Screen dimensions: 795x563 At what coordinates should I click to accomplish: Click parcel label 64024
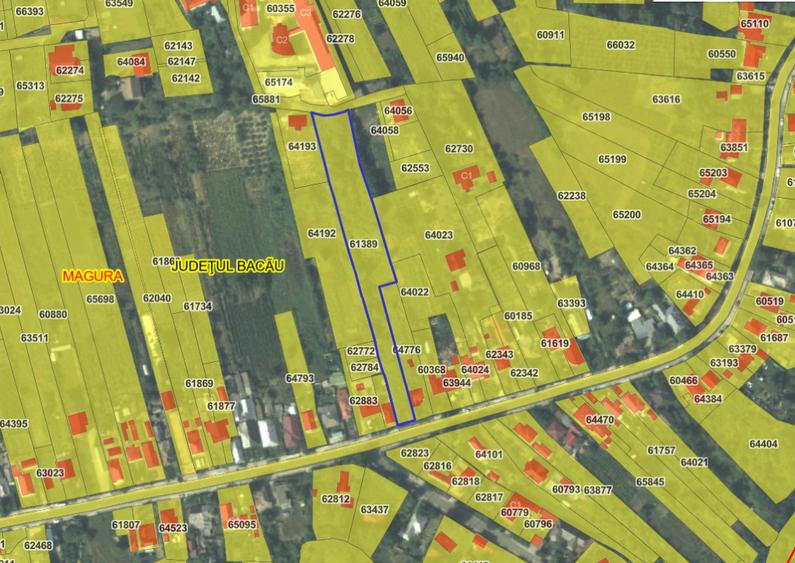click(475, 370)
